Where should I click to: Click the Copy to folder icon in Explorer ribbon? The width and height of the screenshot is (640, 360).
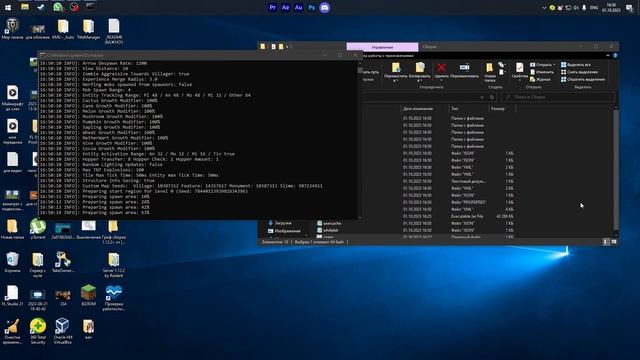coord(420,71)
